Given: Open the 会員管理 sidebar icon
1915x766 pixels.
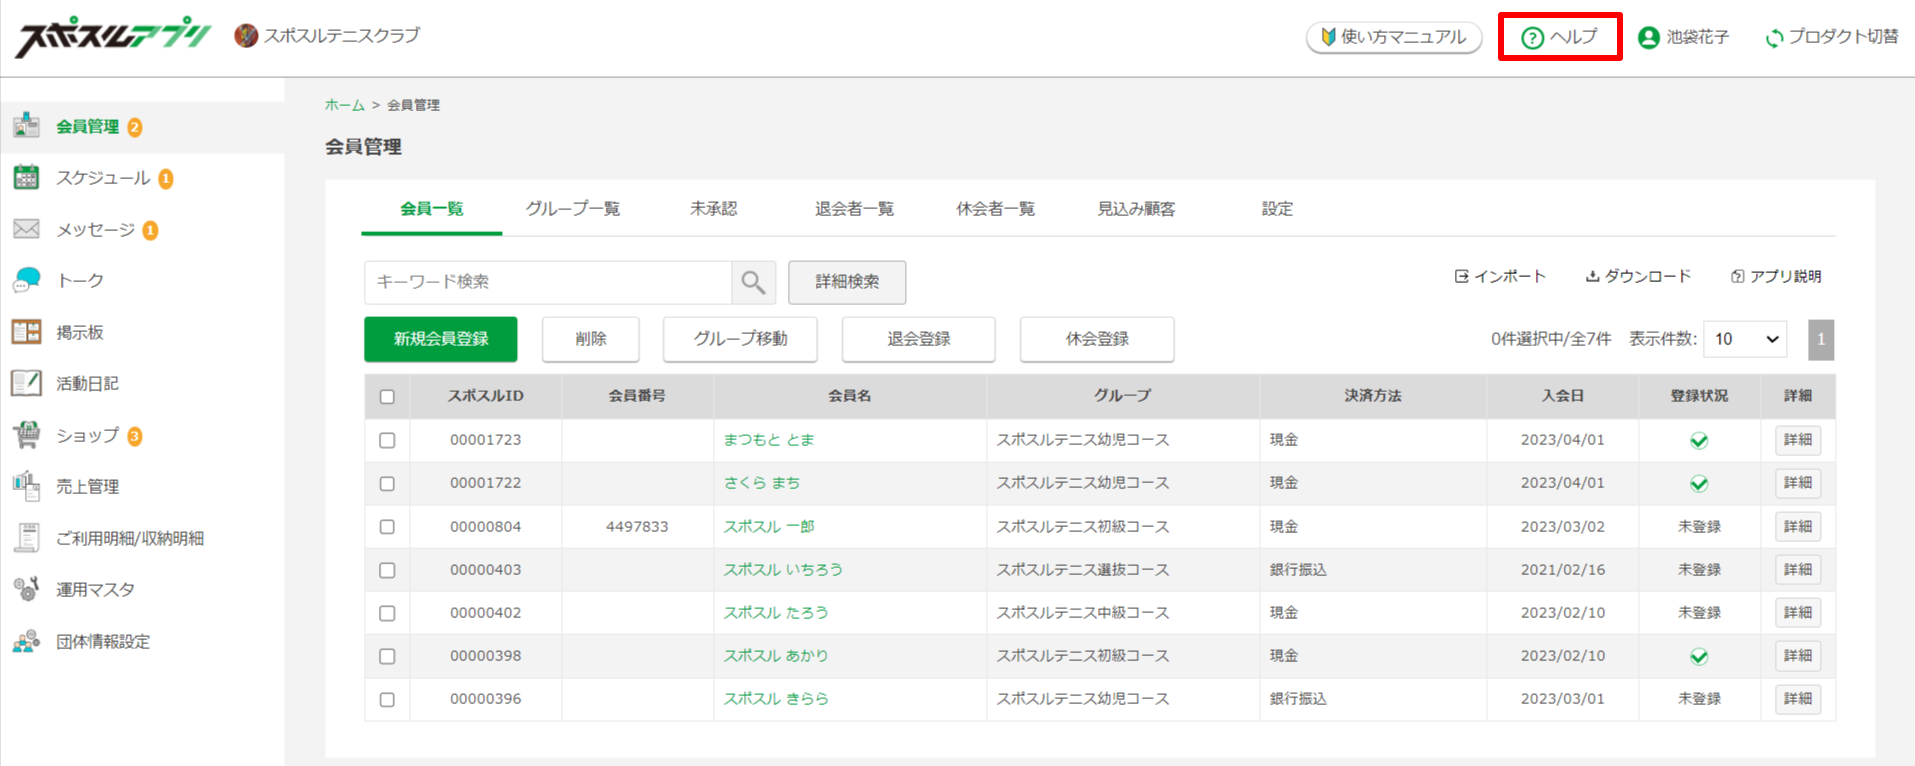Looking at the screenshot, I should pos(26,126).
